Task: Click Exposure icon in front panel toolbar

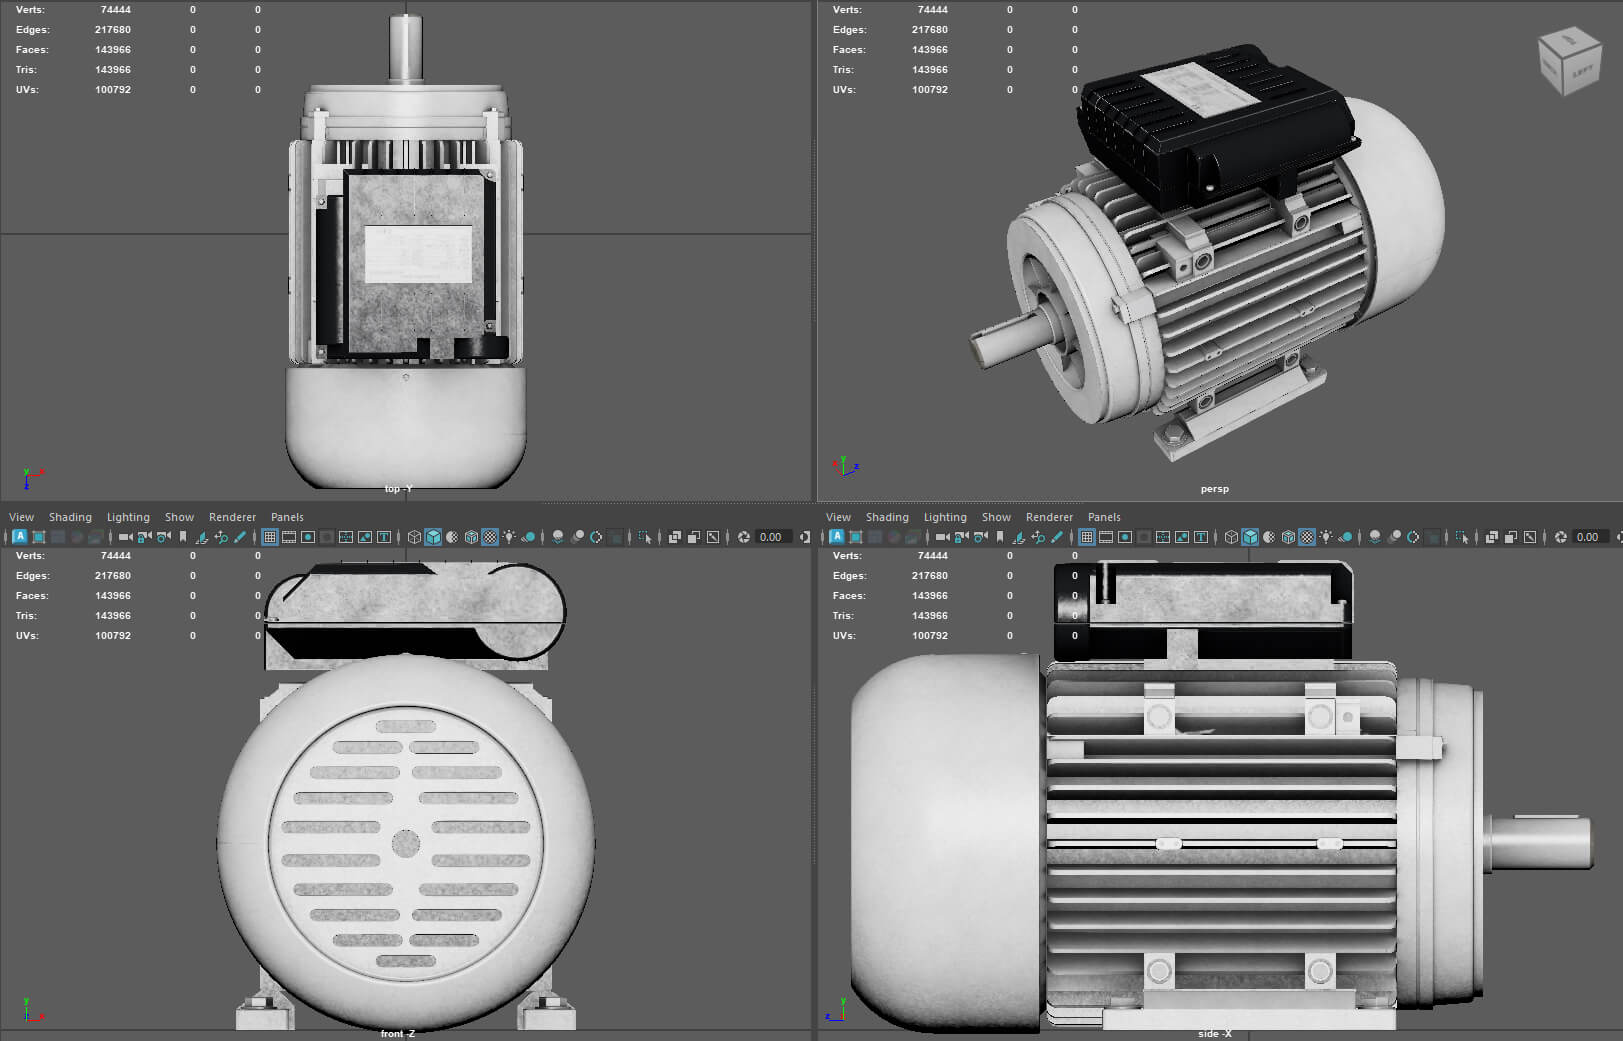Action: (743, 537)
